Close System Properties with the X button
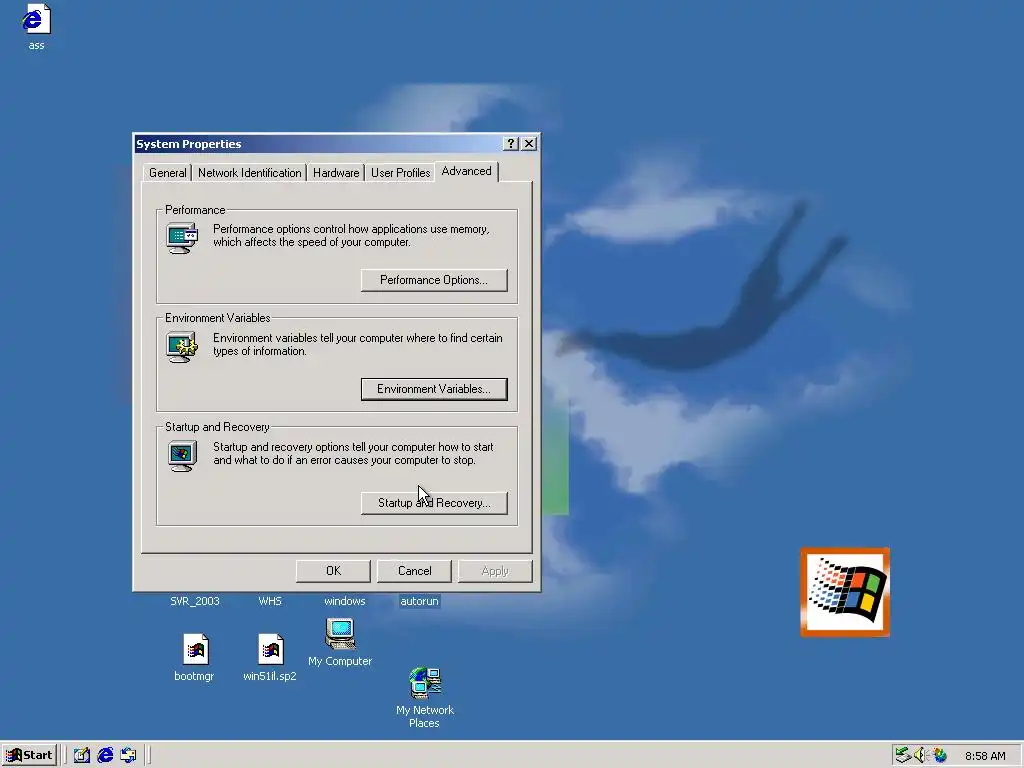The height and width of the screenshot is (768, 1024). pyautogui.click(x=529, y=144)
